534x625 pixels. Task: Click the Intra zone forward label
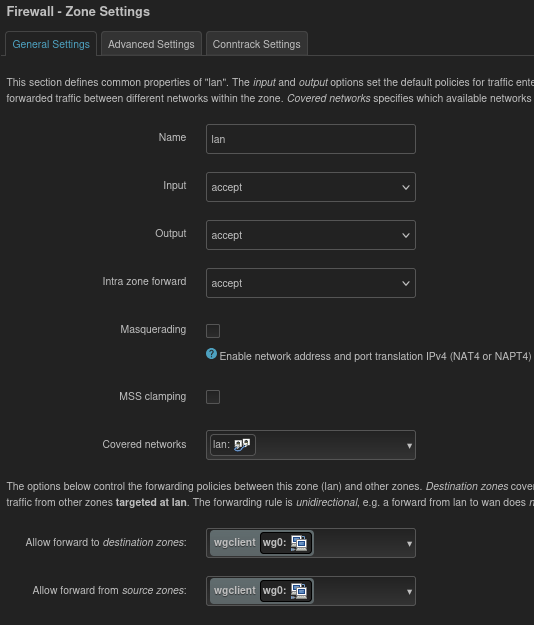(144, 281)
